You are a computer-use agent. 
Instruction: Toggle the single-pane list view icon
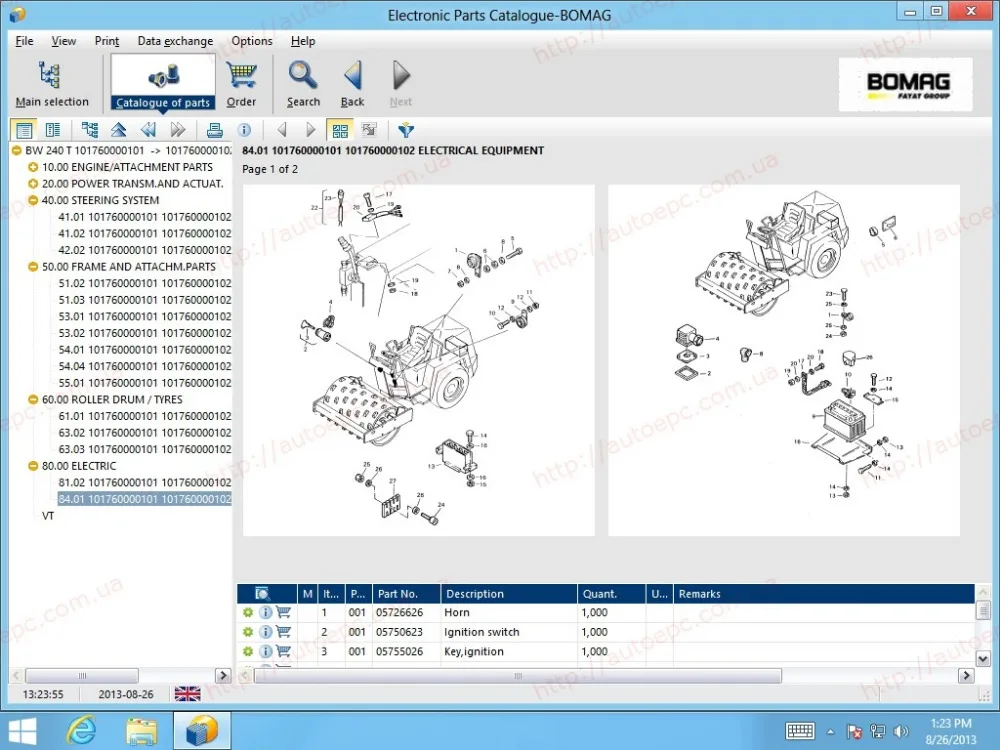click(24, 130)
